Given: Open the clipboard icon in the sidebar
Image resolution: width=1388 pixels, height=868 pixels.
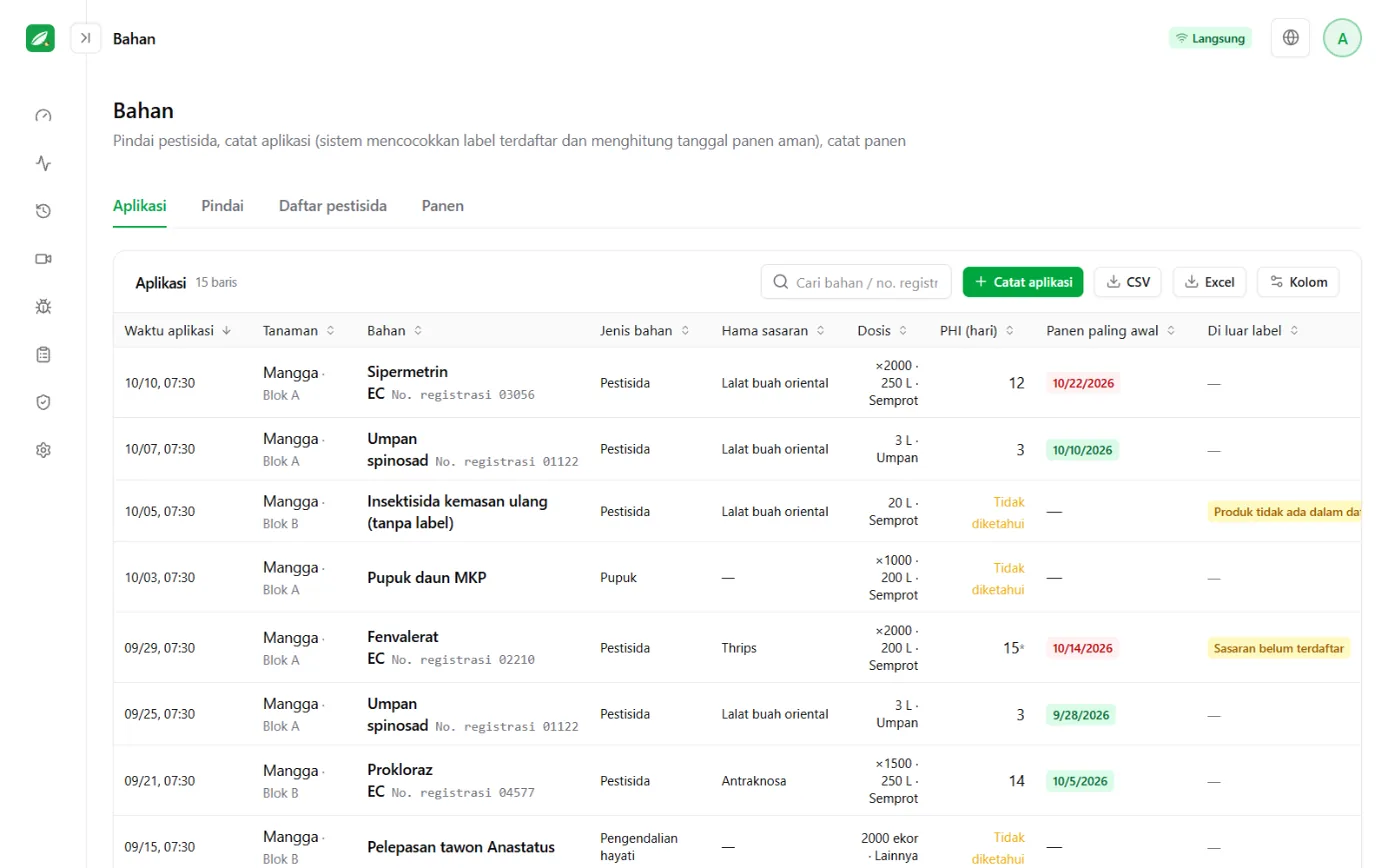Looking at the screenshot, I should (x=43, y=354).
